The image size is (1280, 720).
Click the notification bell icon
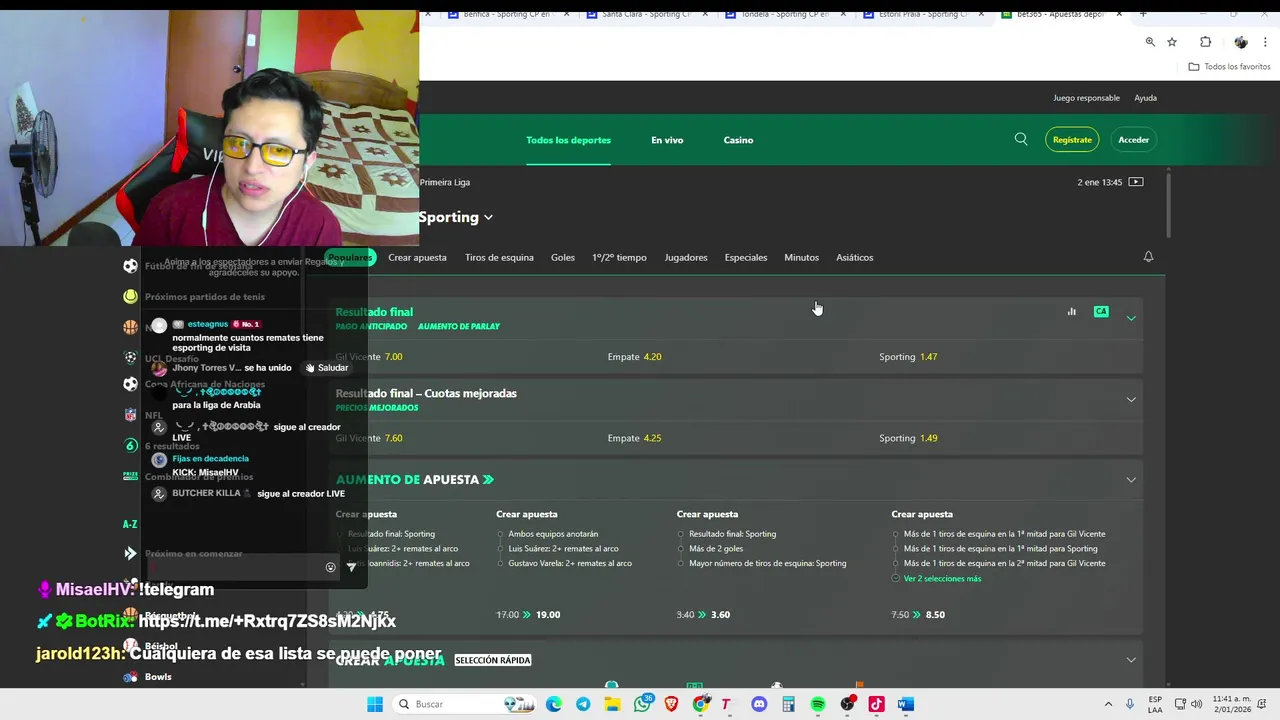[1148, 257]
